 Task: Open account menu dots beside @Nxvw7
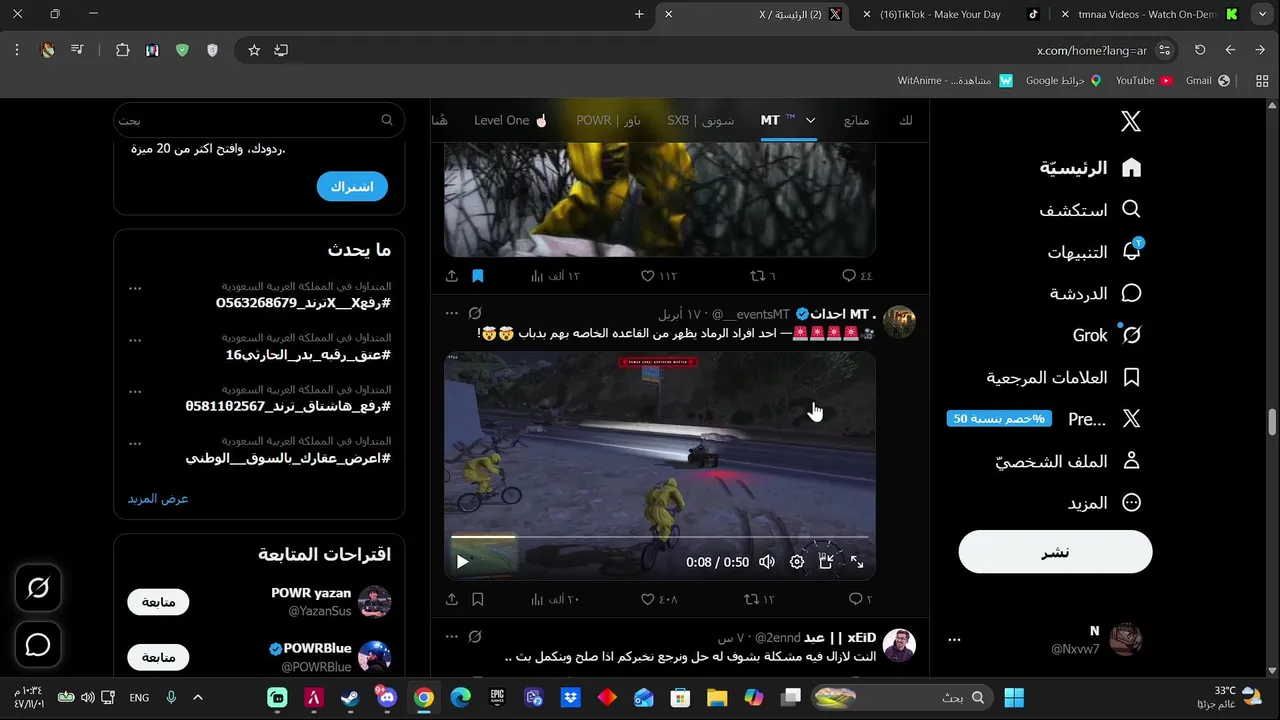pyautogui.click(x=954, y=640)
